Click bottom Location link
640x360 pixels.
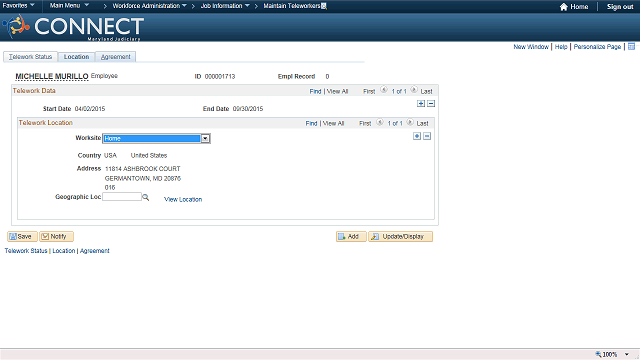tap(64, 251)
